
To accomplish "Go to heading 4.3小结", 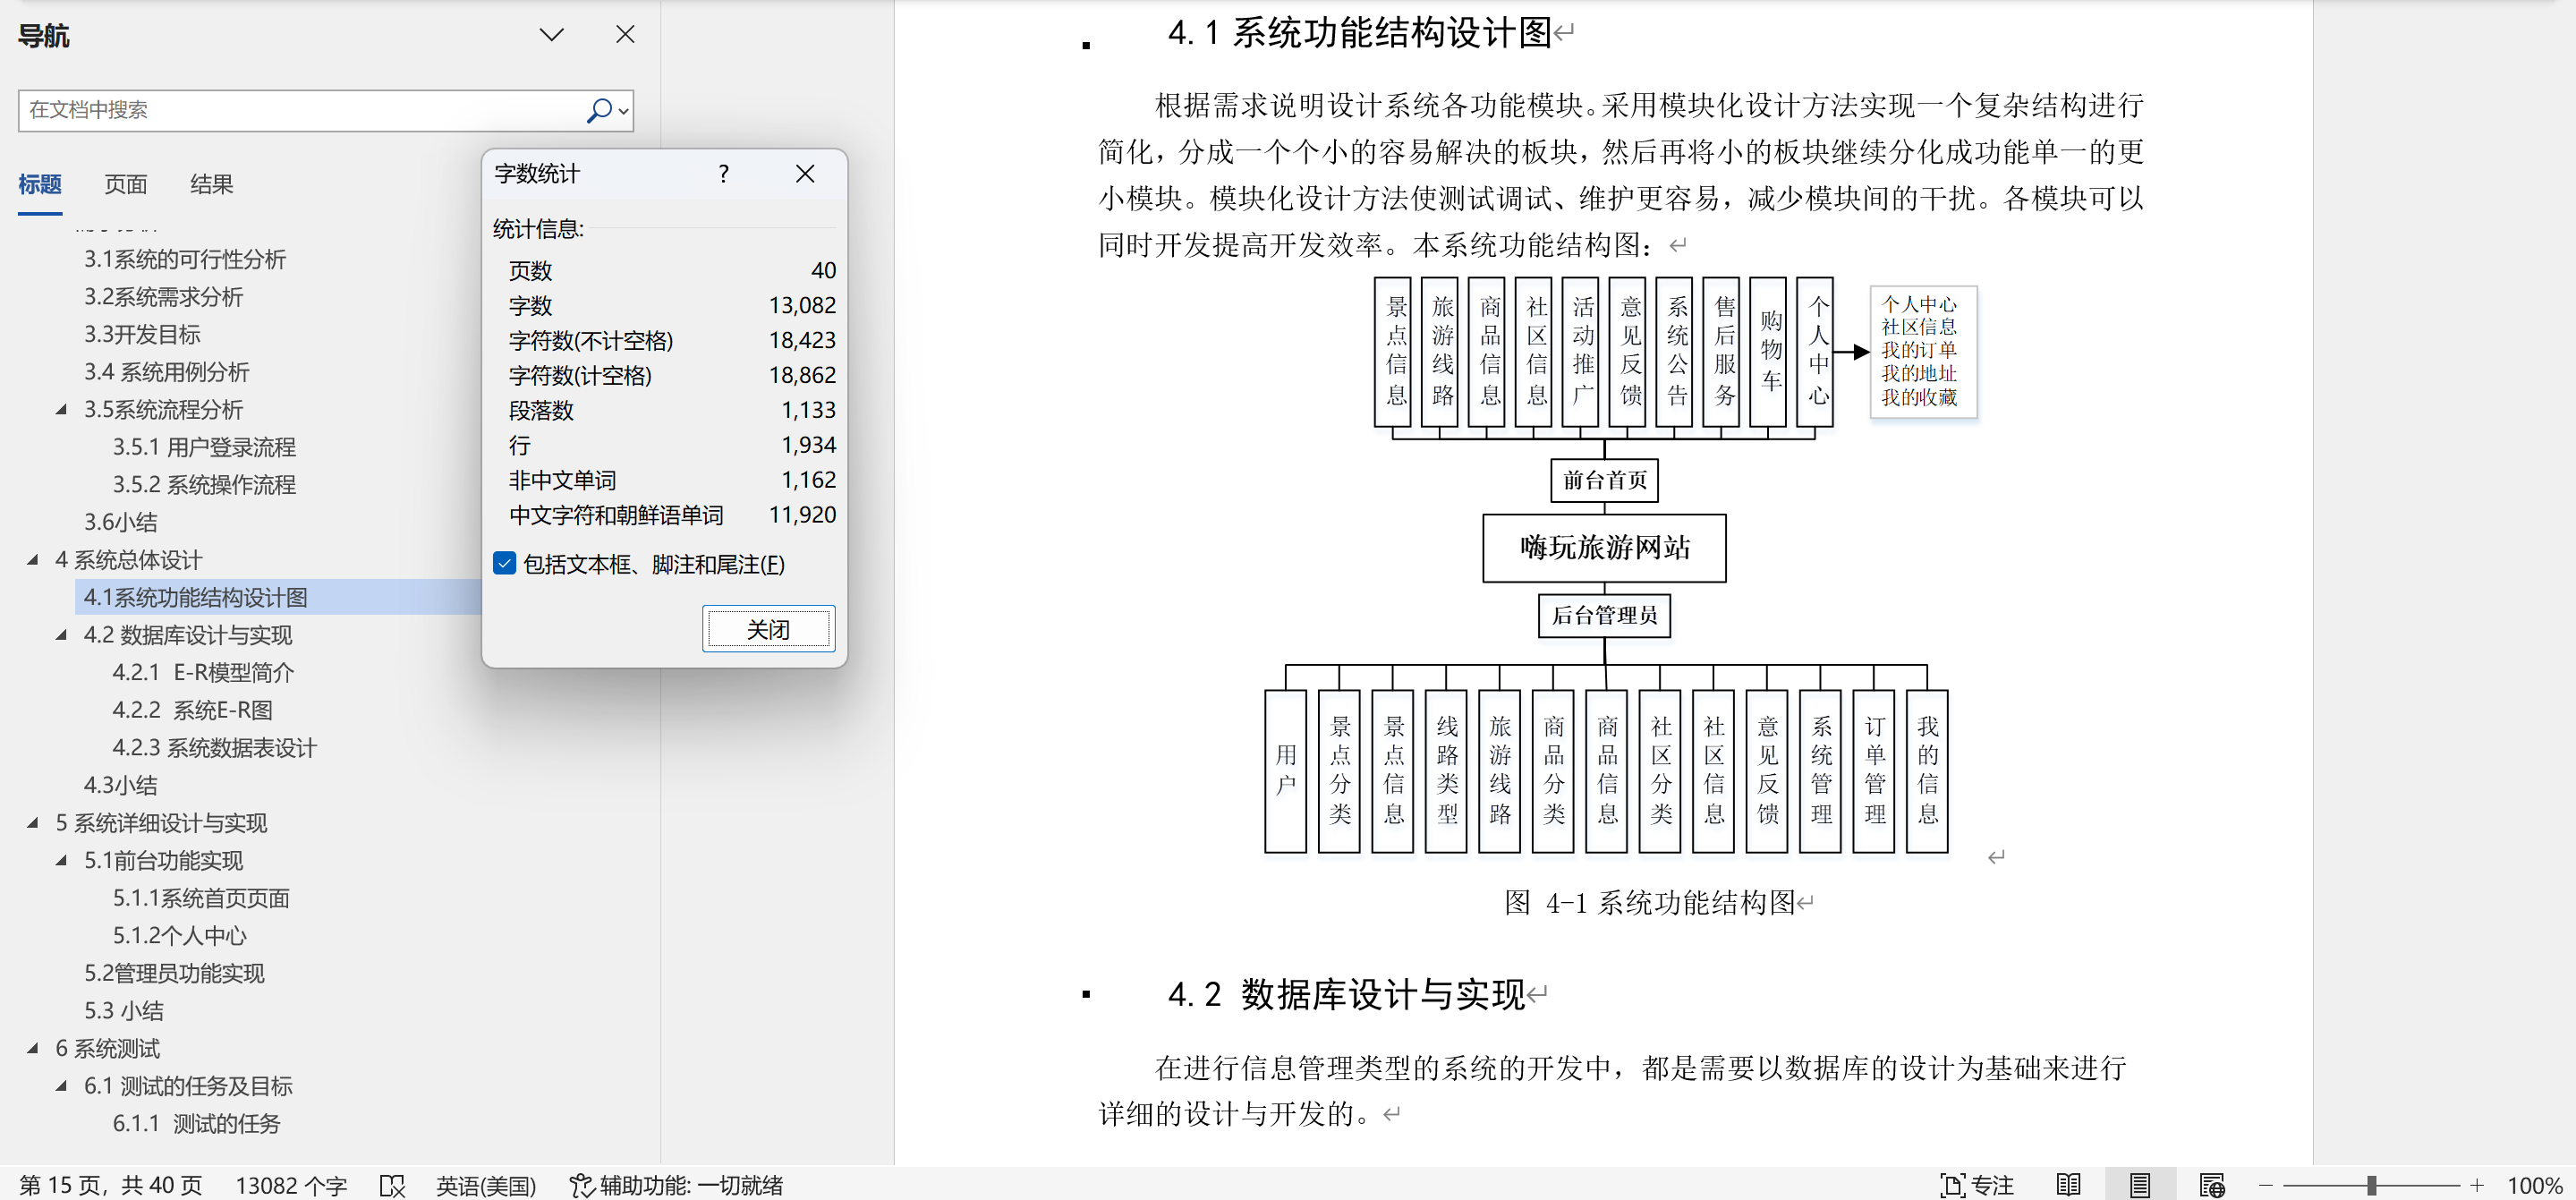I will [x=121, y=785].
